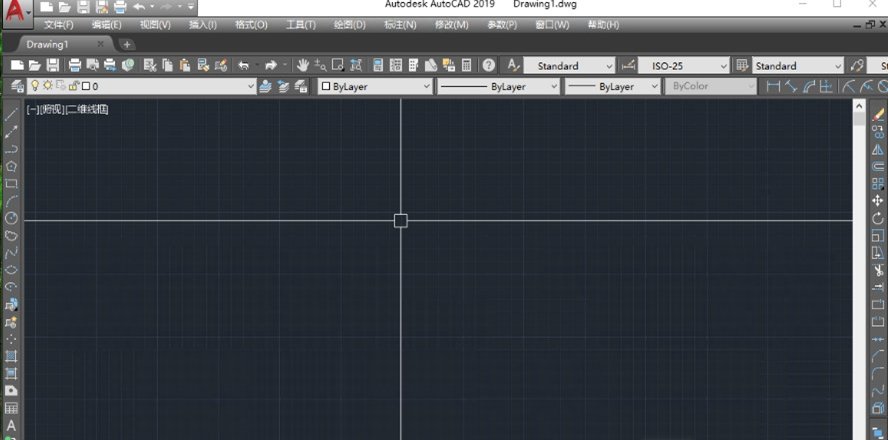Open the 编辑(E) menu
Image resolution: width=888 pixels, height=440 pixels.
click(106, 25)
